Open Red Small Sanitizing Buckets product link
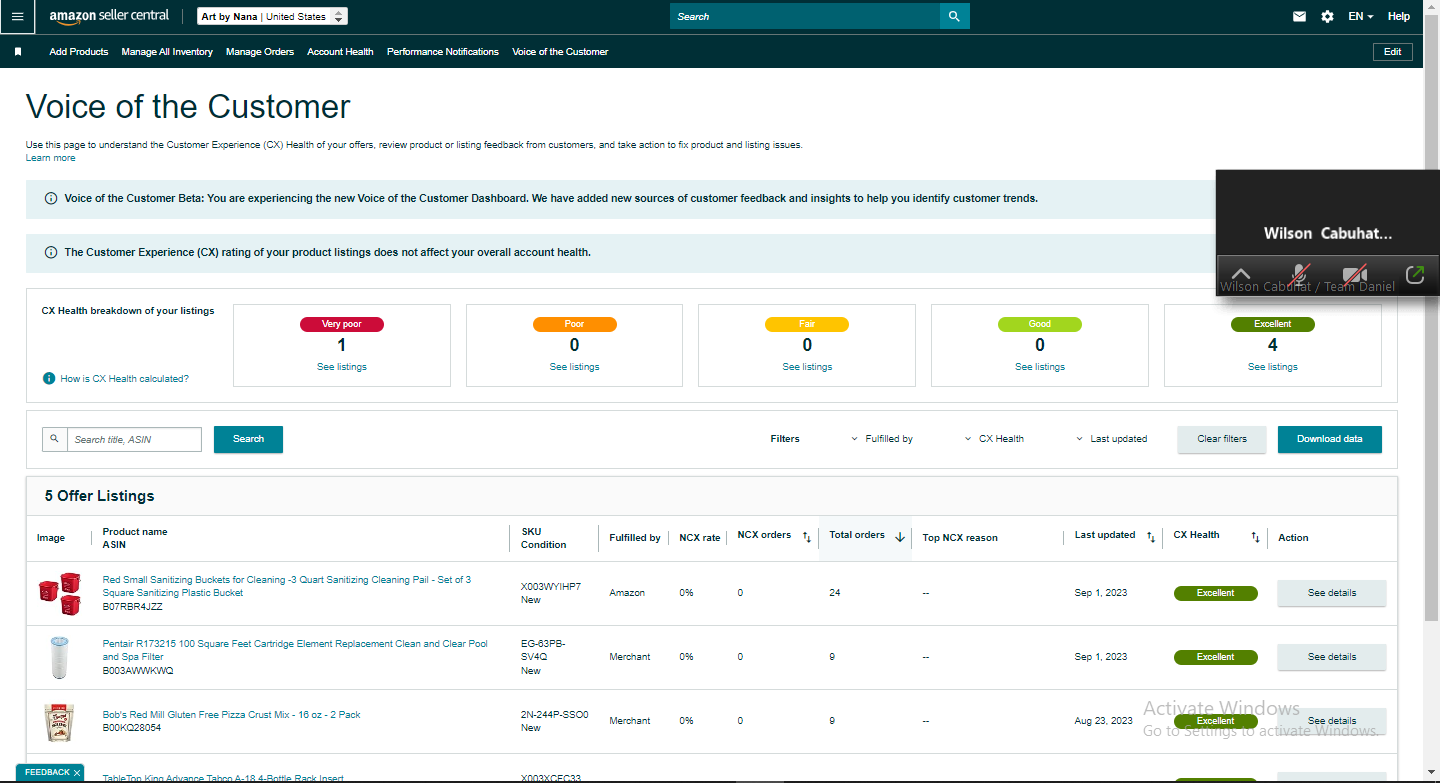Screen dimensions: 1440x783 287,586
